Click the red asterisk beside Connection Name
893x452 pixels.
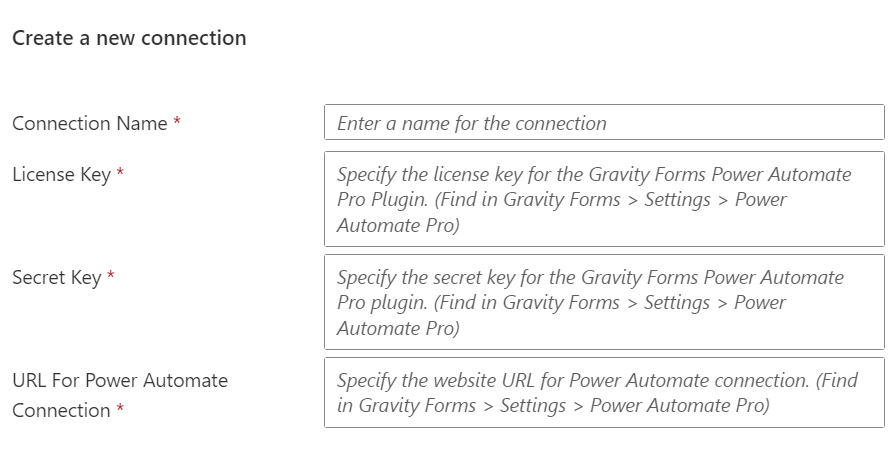point(177,121)
